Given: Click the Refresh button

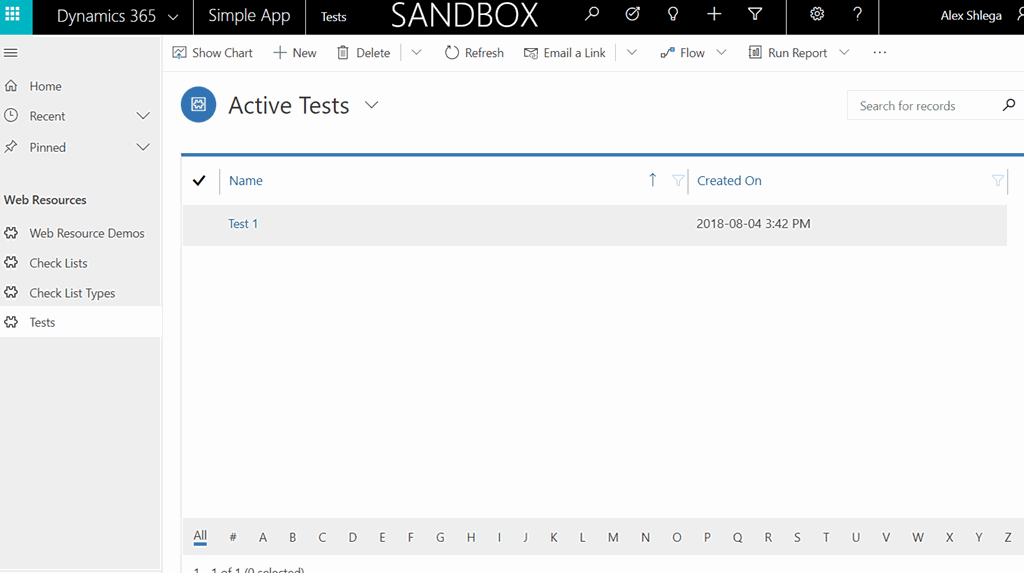Looking at the screenshot, I should 474,53.
